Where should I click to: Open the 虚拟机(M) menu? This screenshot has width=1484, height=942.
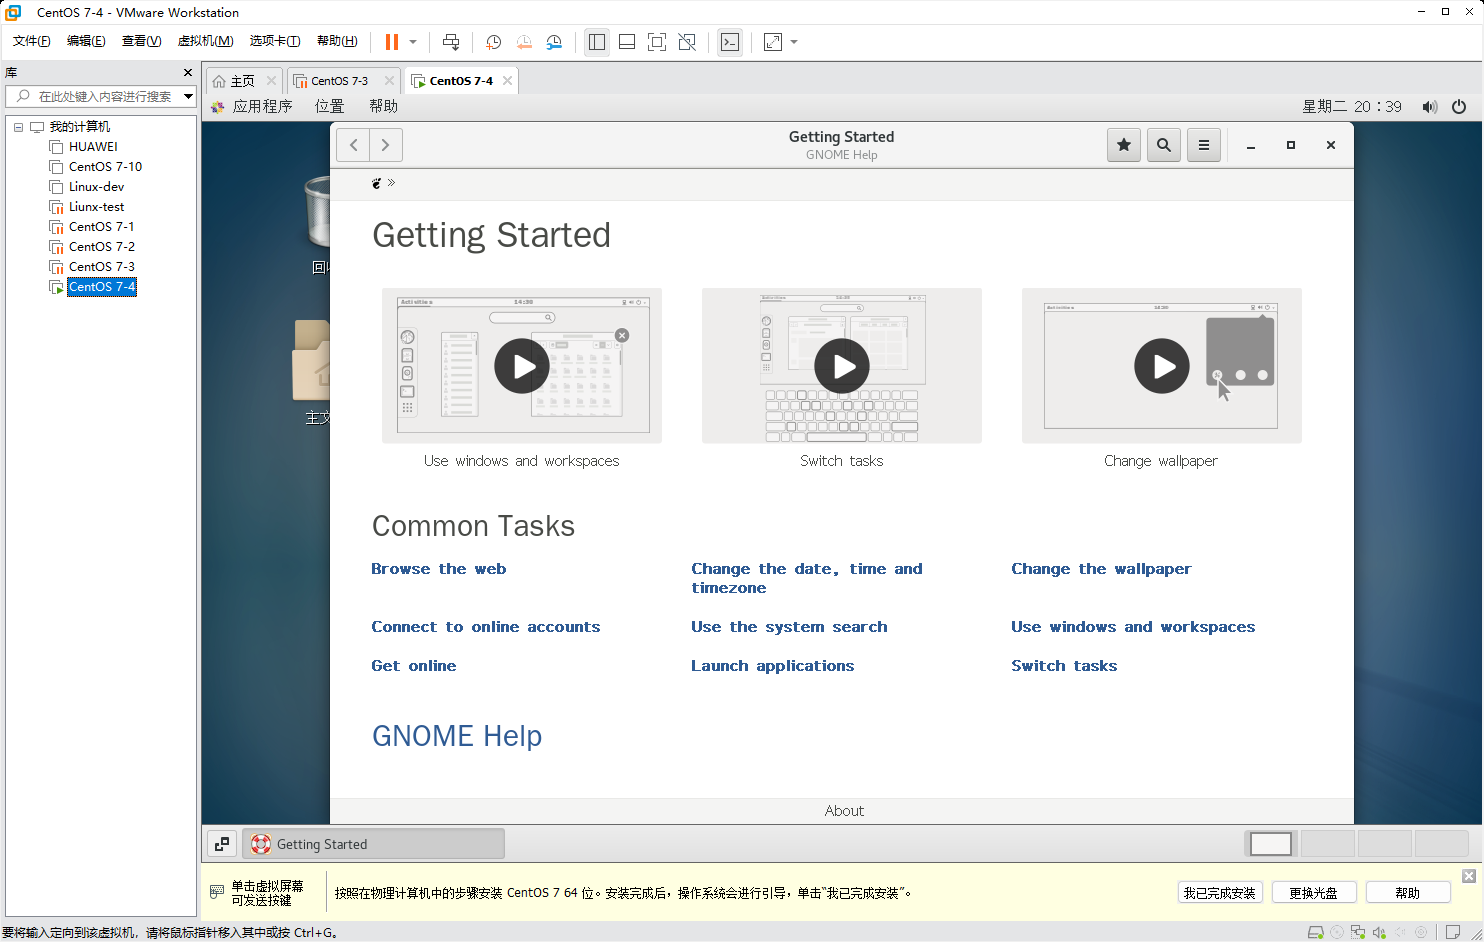(205, 41)
